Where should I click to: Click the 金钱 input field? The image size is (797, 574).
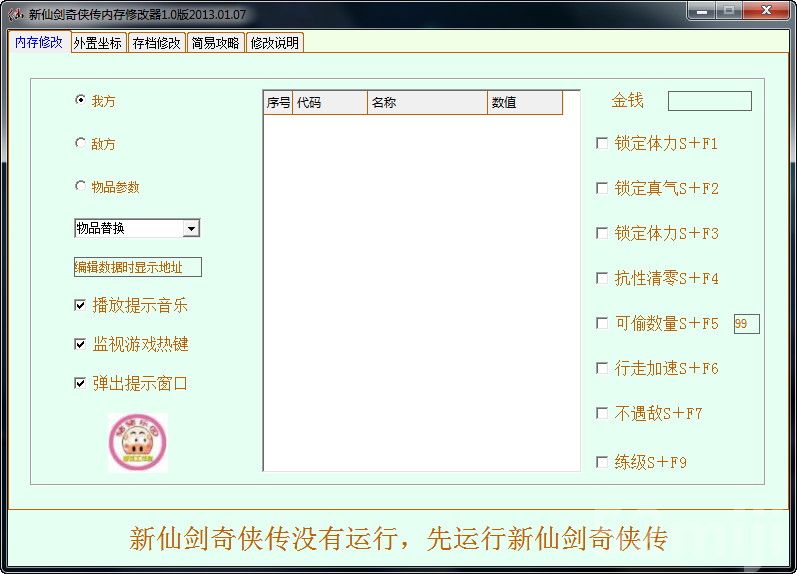click(x=709, y=101)
